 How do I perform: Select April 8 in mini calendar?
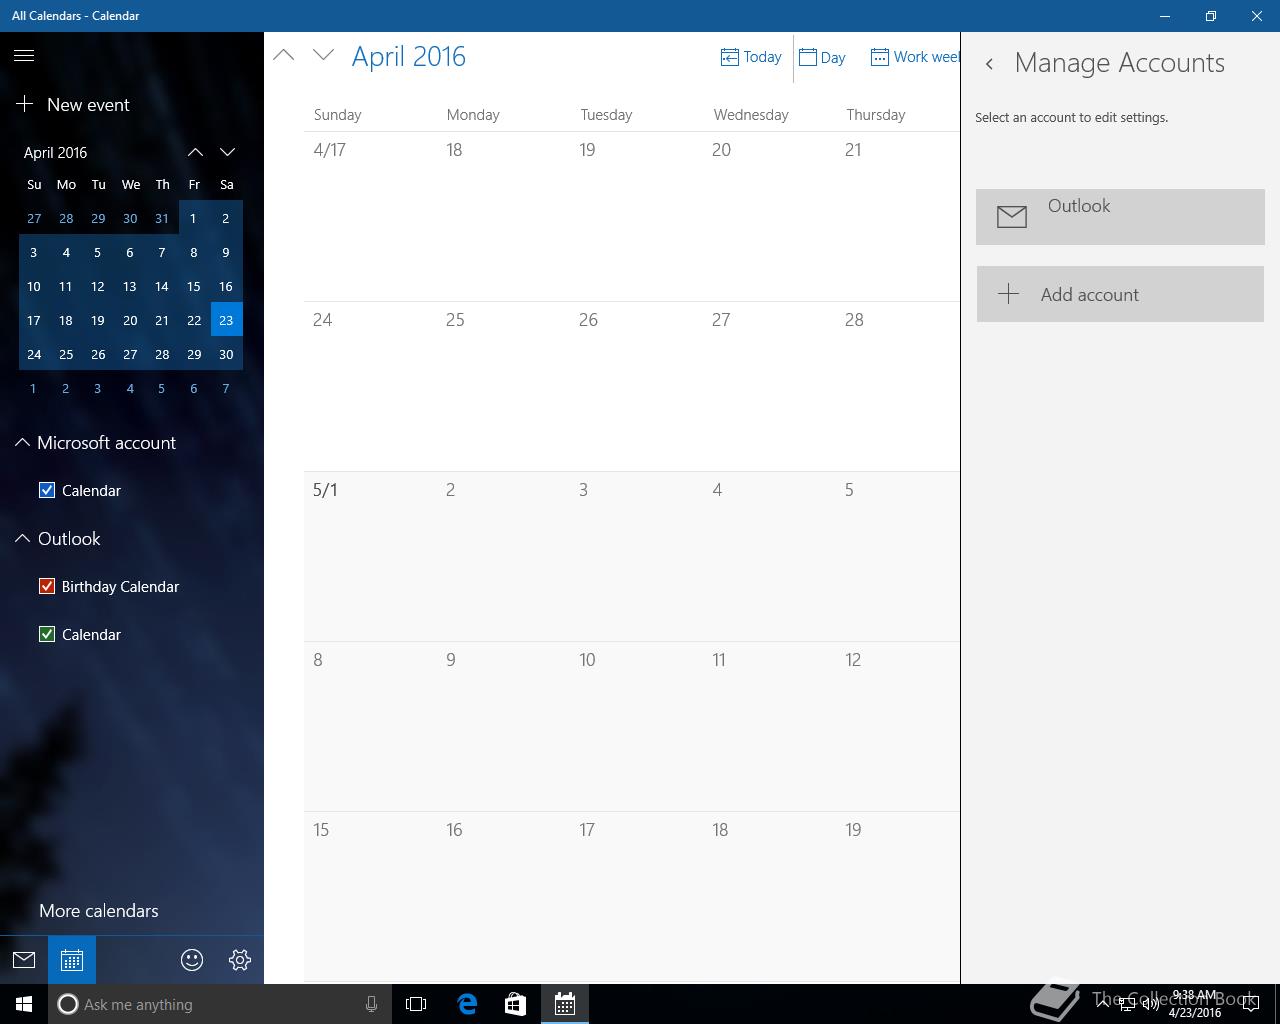(x=194, y=252)
